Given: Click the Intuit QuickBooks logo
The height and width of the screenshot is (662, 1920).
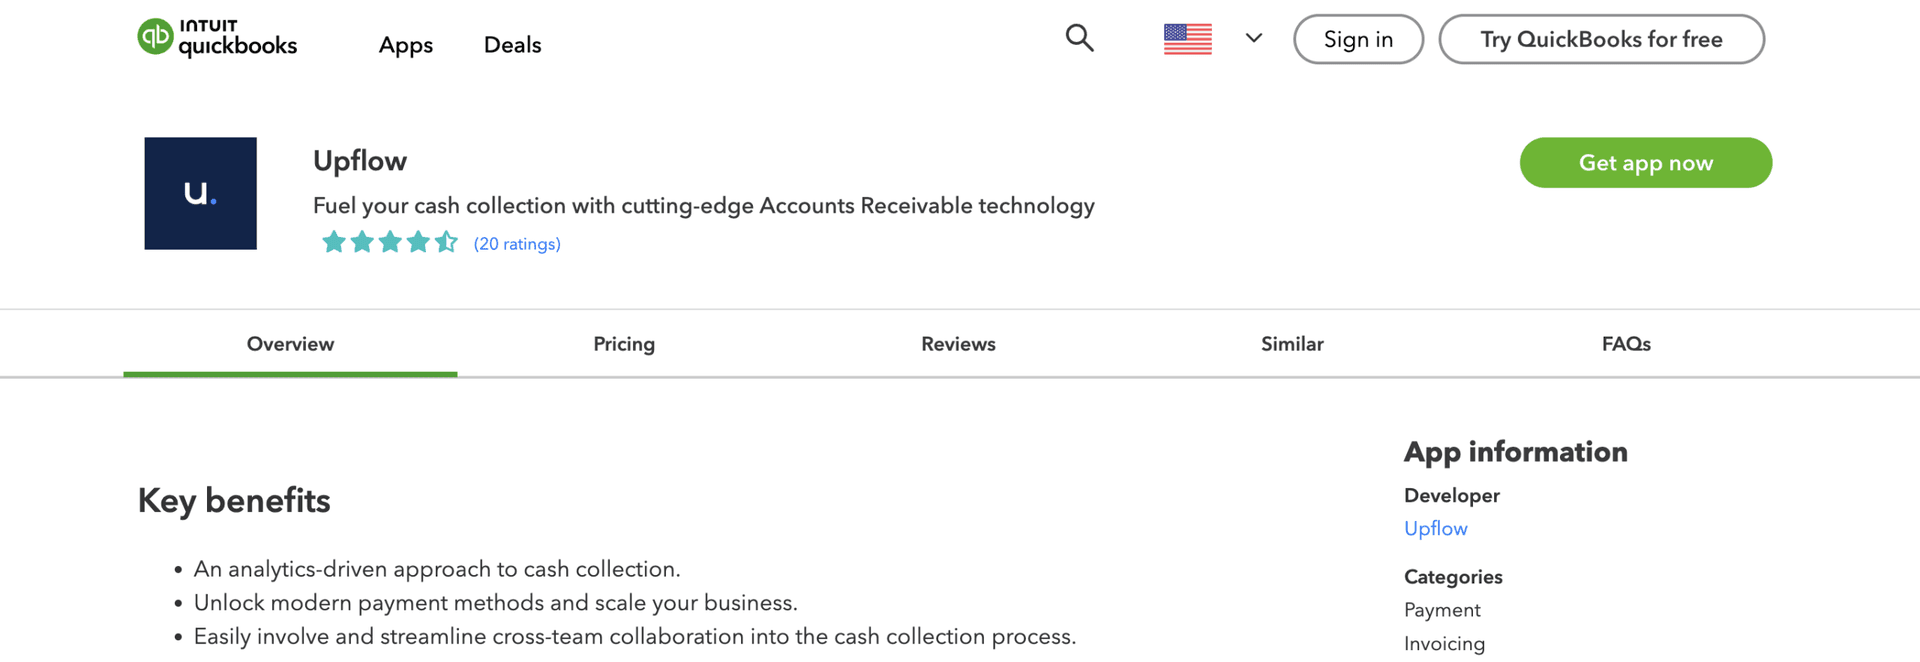Looking at the screenshot, I should click(217, 38).
